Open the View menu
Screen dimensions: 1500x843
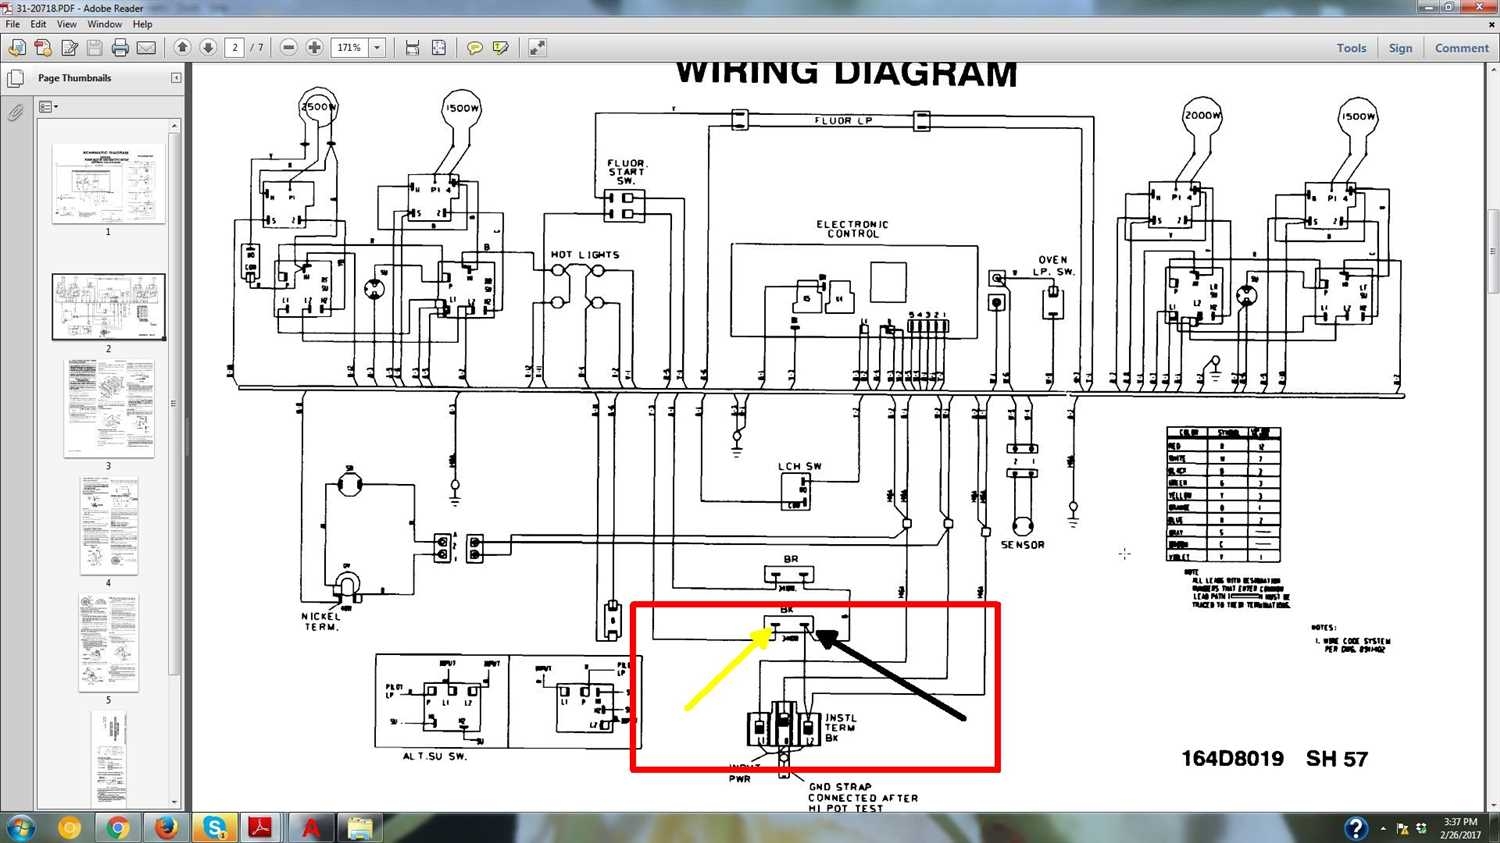66,24
